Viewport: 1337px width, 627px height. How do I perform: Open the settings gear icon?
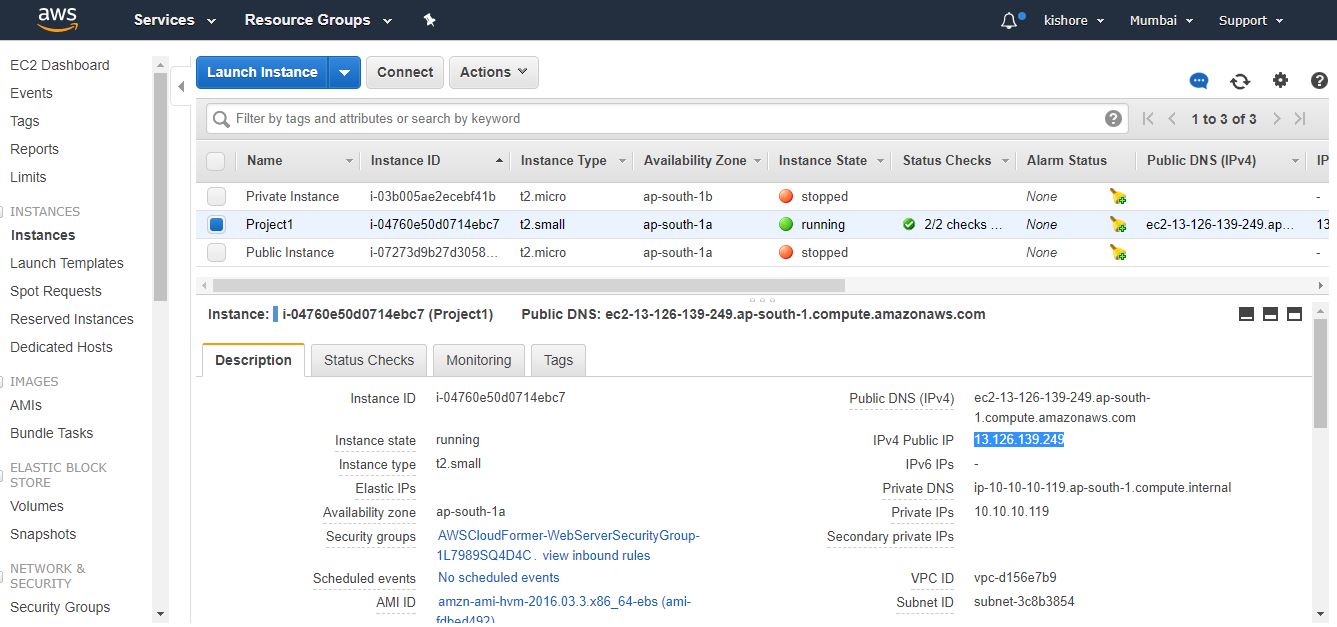pyautogui.click(x=1280, y=81)
